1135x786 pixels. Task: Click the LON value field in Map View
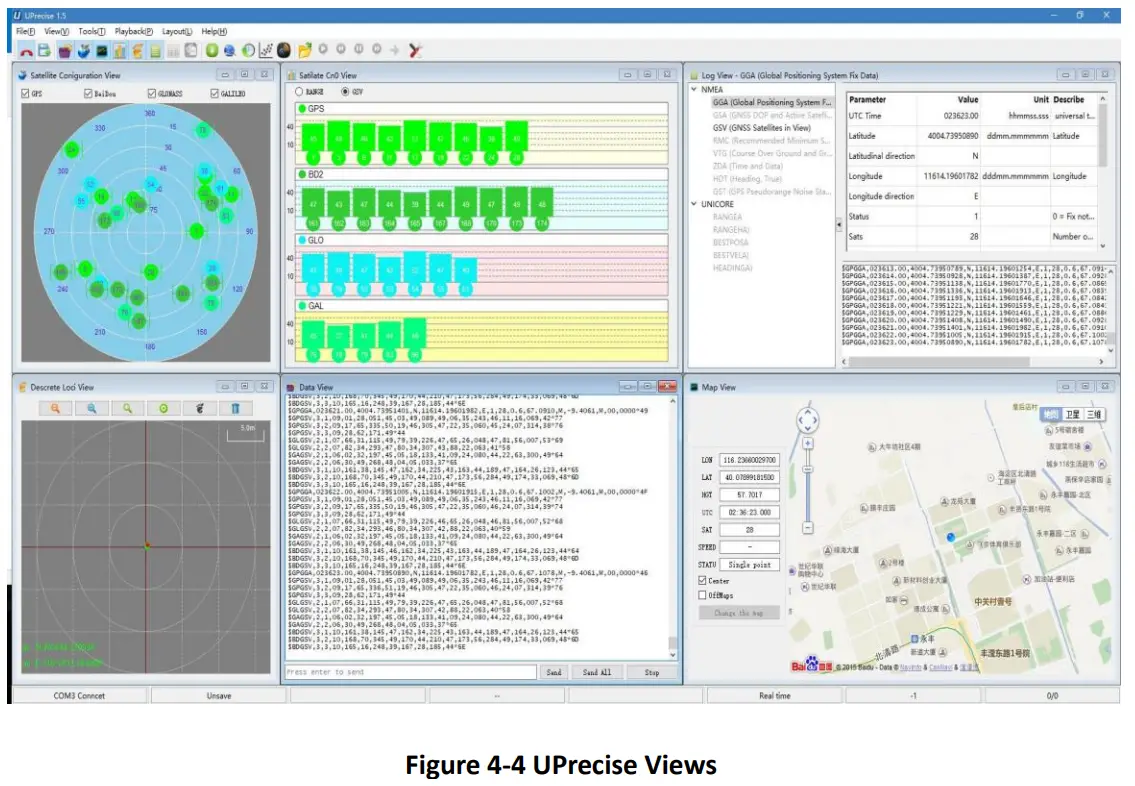pos(749,460)
